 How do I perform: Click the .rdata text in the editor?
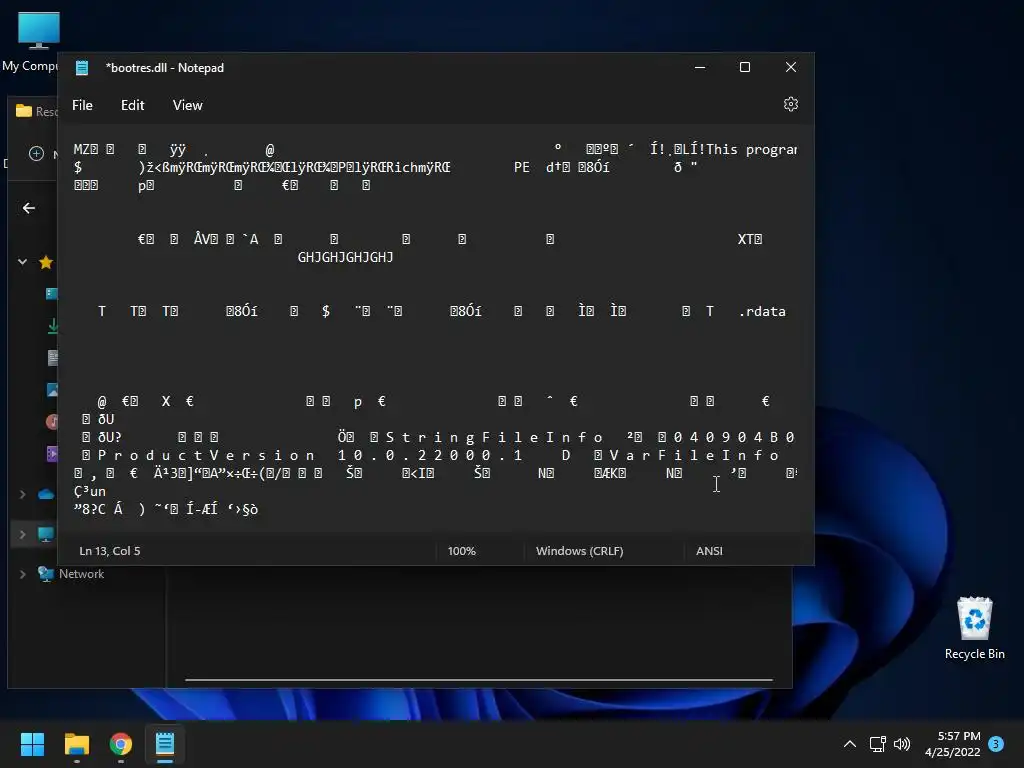[x=762, y=312]
